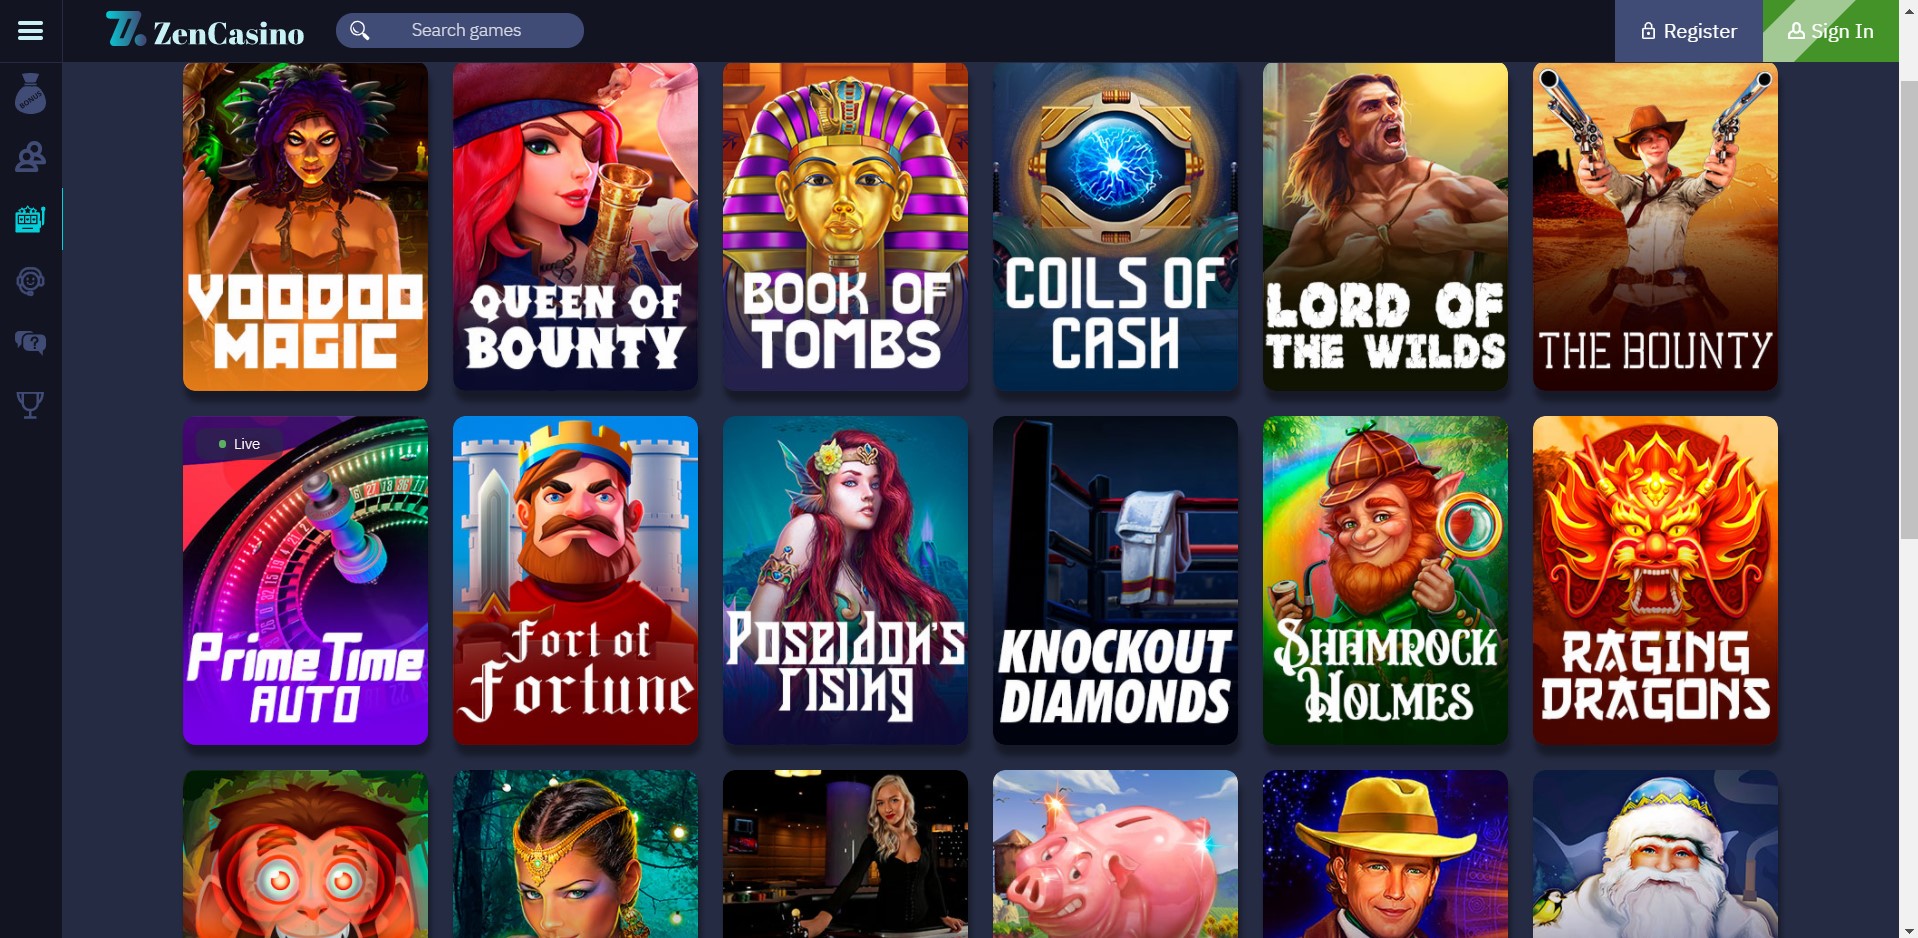Open the hamburger menu
The height and width of the screenshot is (938, 1918).
click(x=30, y=31)
